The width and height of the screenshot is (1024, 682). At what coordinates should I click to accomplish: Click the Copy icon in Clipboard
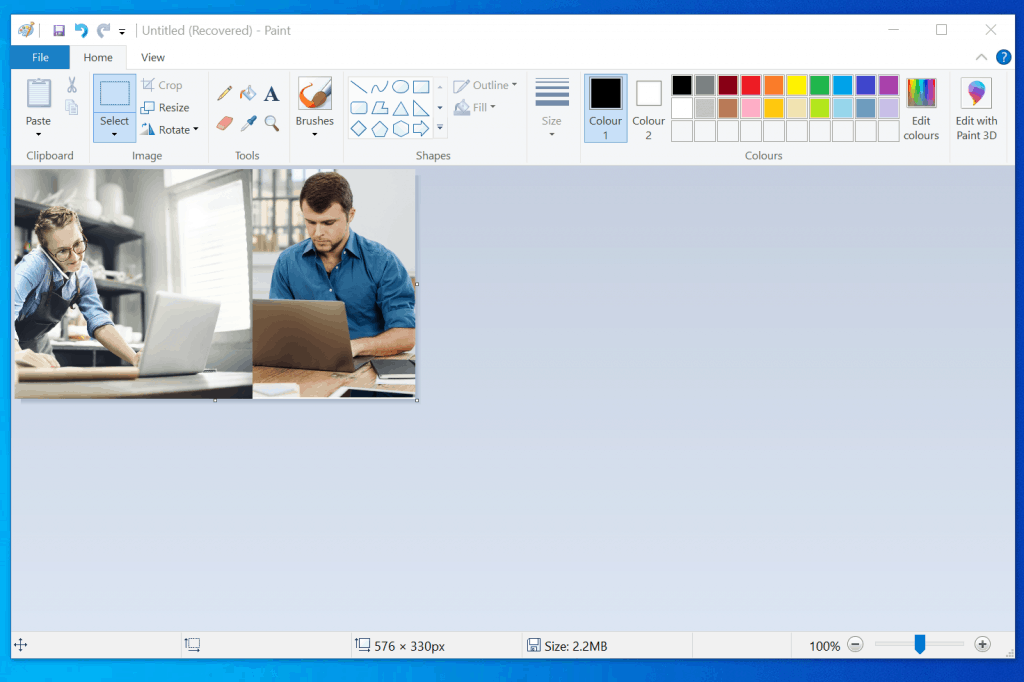coord(72,106)
